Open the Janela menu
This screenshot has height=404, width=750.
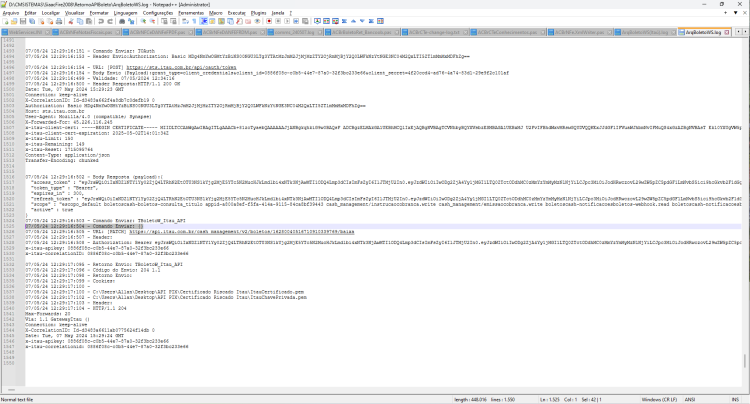(x=278, y=13)
